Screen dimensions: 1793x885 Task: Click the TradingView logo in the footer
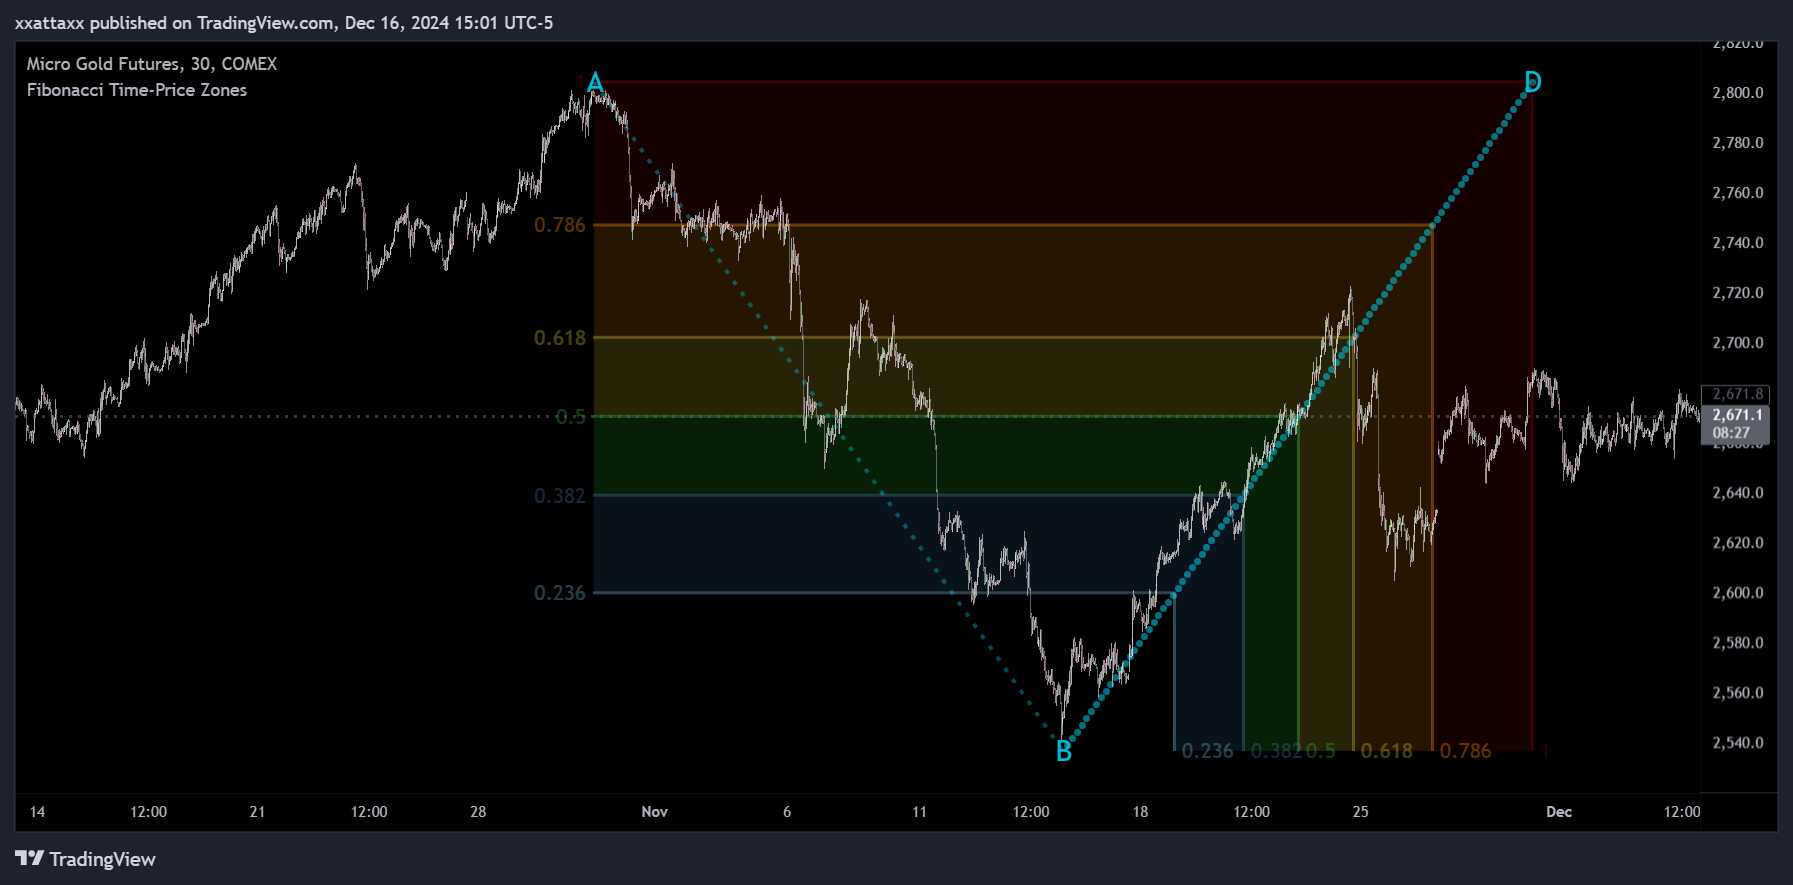coord(86,859)
